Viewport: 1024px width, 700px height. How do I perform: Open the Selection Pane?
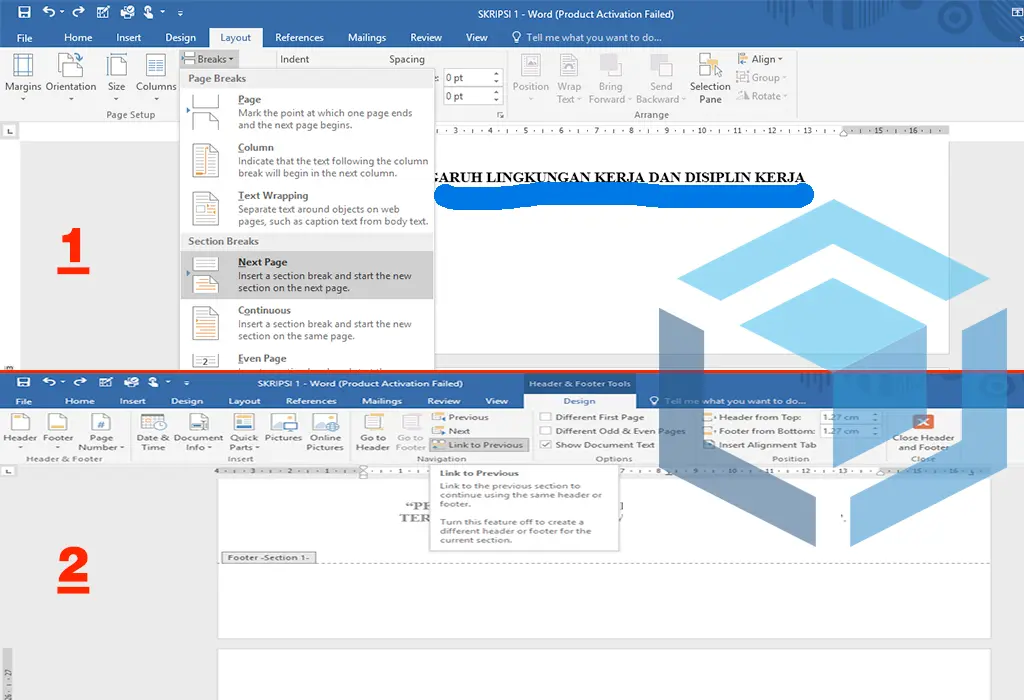710,77
